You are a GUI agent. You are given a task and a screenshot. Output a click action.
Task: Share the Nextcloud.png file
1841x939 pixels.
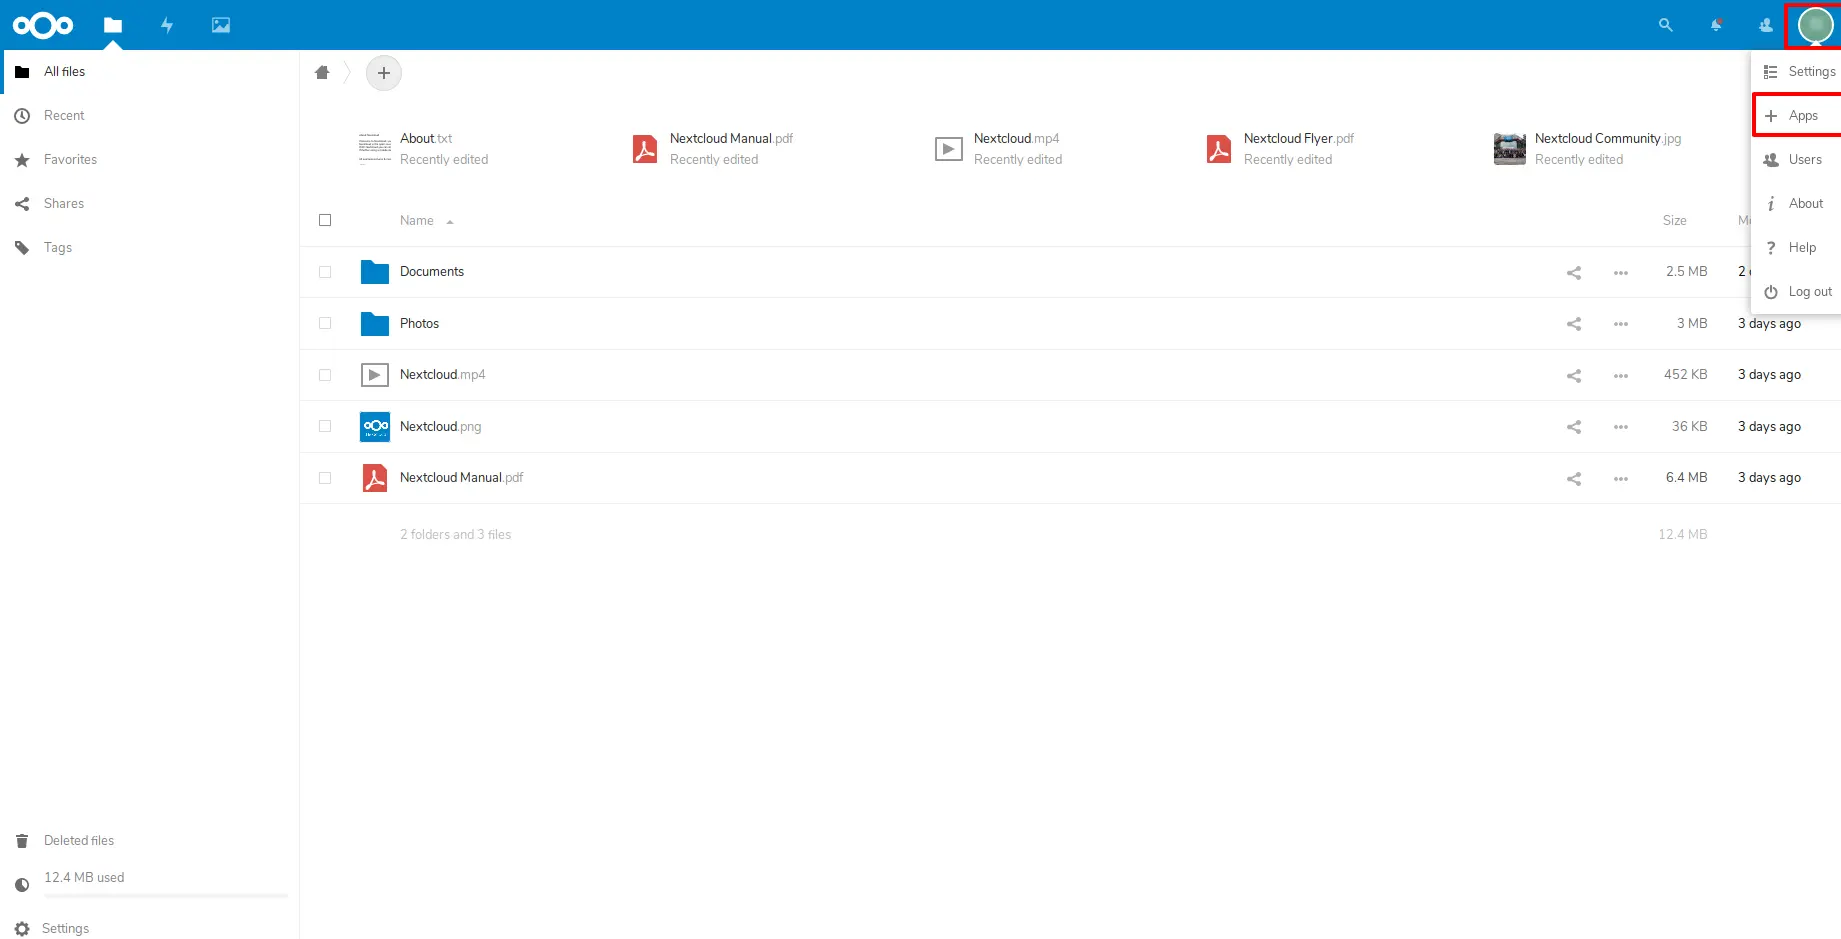click(x=1574, y=427)
